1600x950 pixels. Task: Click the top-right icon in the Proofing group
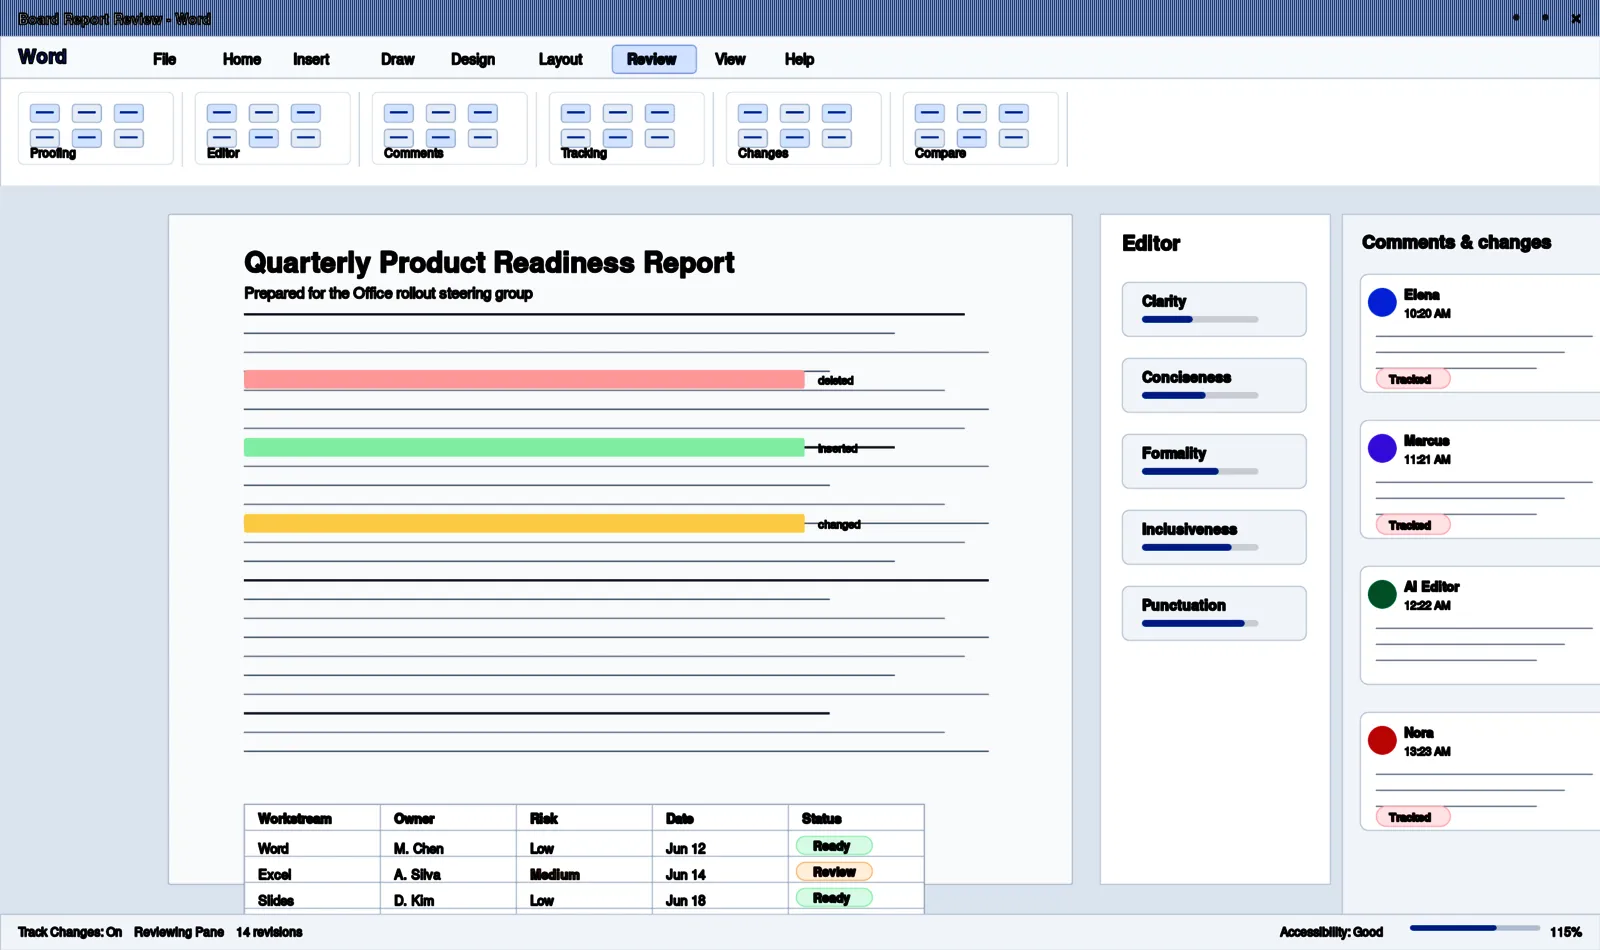point(129,114)
